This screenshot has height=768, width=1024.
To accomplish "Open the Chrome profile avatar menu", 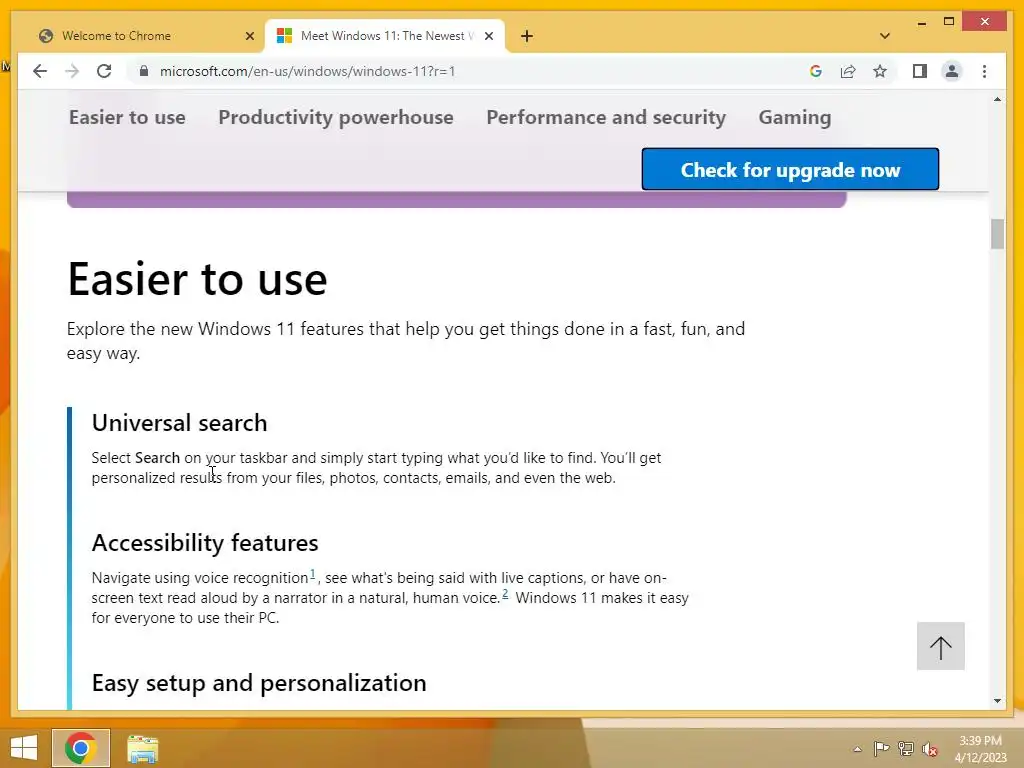I will 952,71.
